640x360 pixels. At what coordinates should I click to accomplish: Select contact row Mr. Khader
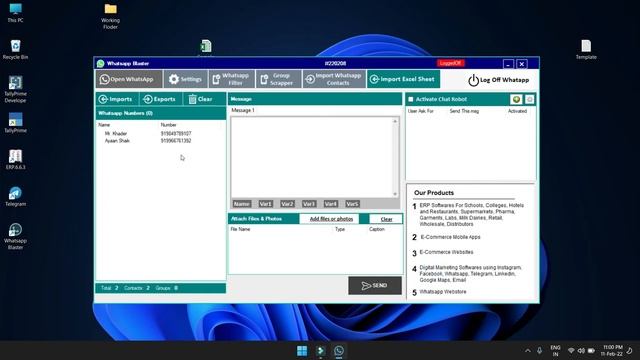(160, 133)
